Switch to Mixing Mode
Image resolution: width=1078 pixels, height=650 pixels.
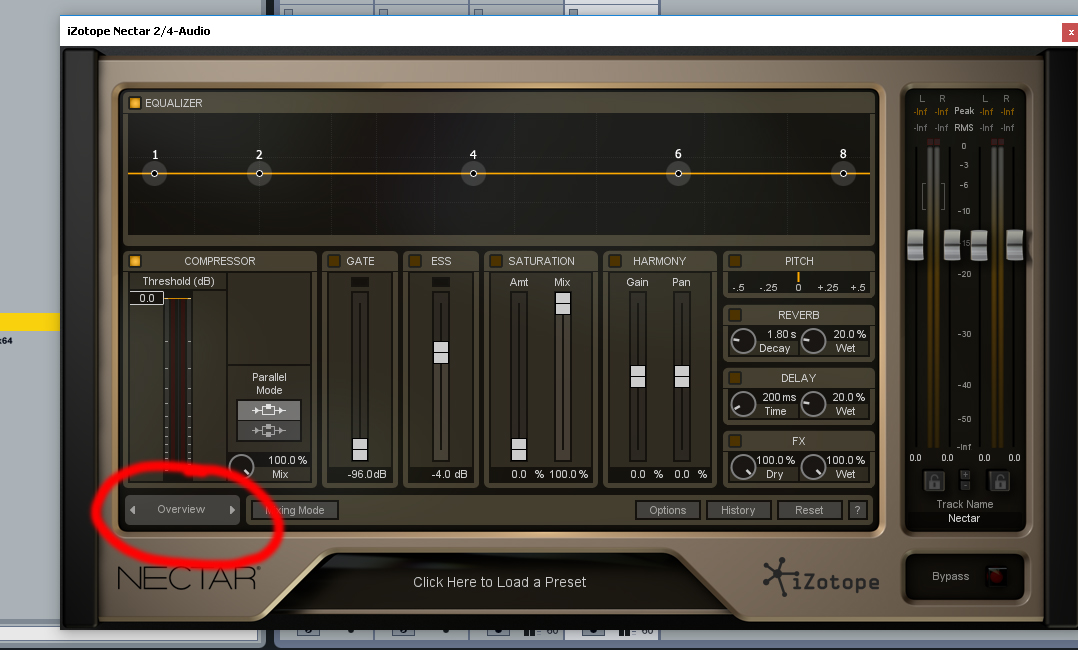pyautogui.click(x=295, y=510)
